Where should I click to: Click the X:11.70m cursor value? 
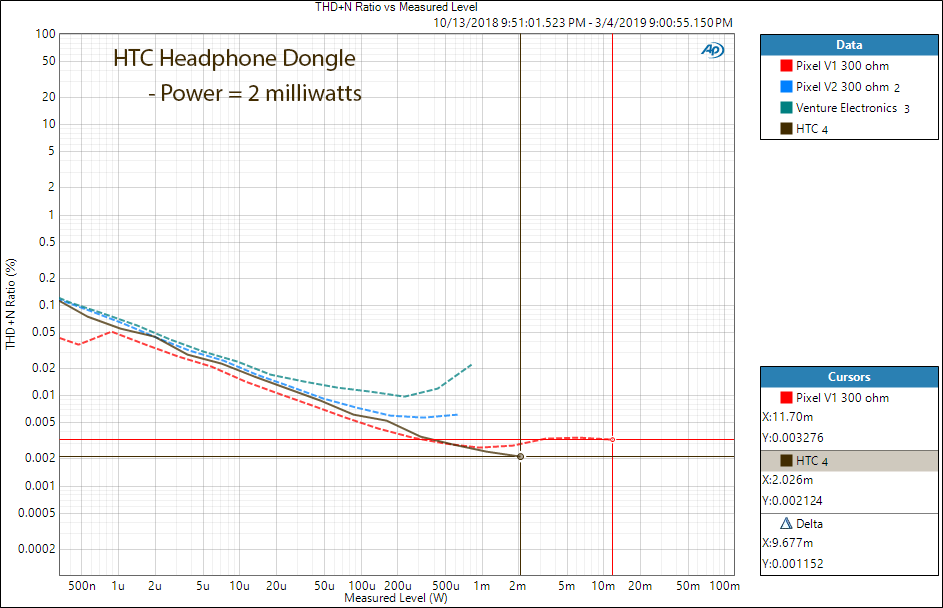point(787,417)
